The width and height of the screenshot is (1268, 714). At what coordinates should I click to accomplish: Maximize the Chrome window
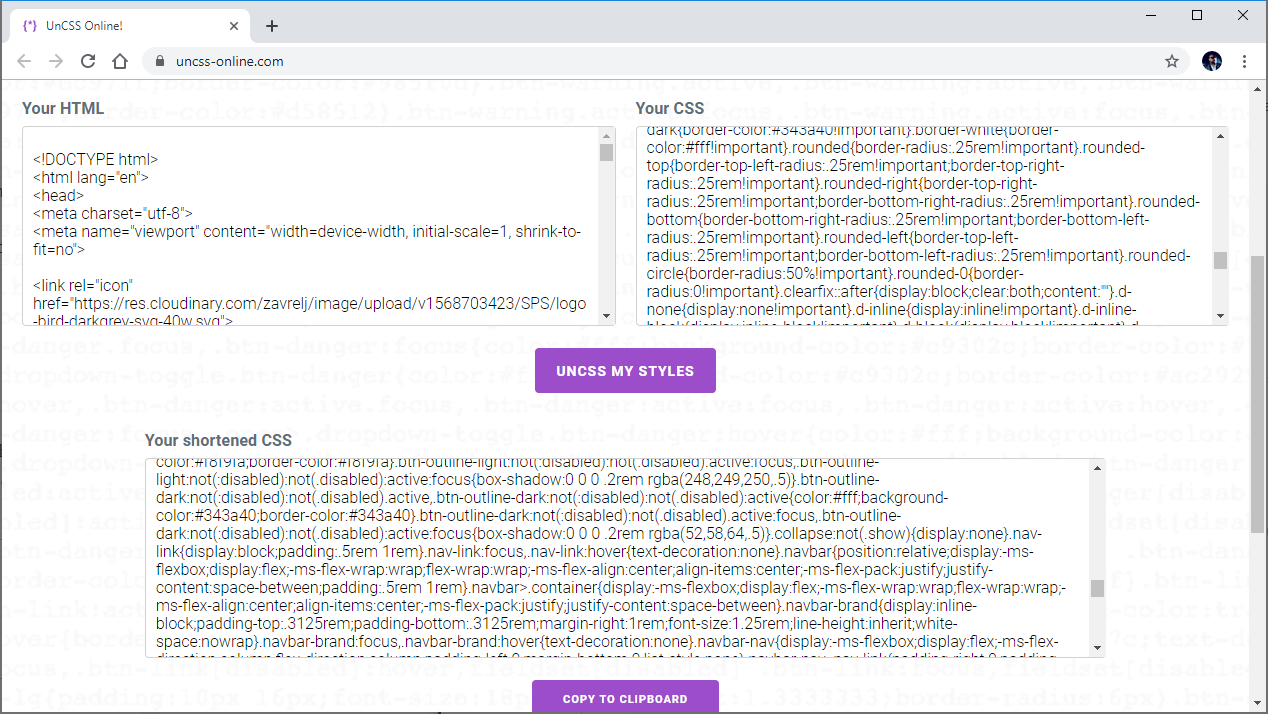click(x=1197, y=15)
